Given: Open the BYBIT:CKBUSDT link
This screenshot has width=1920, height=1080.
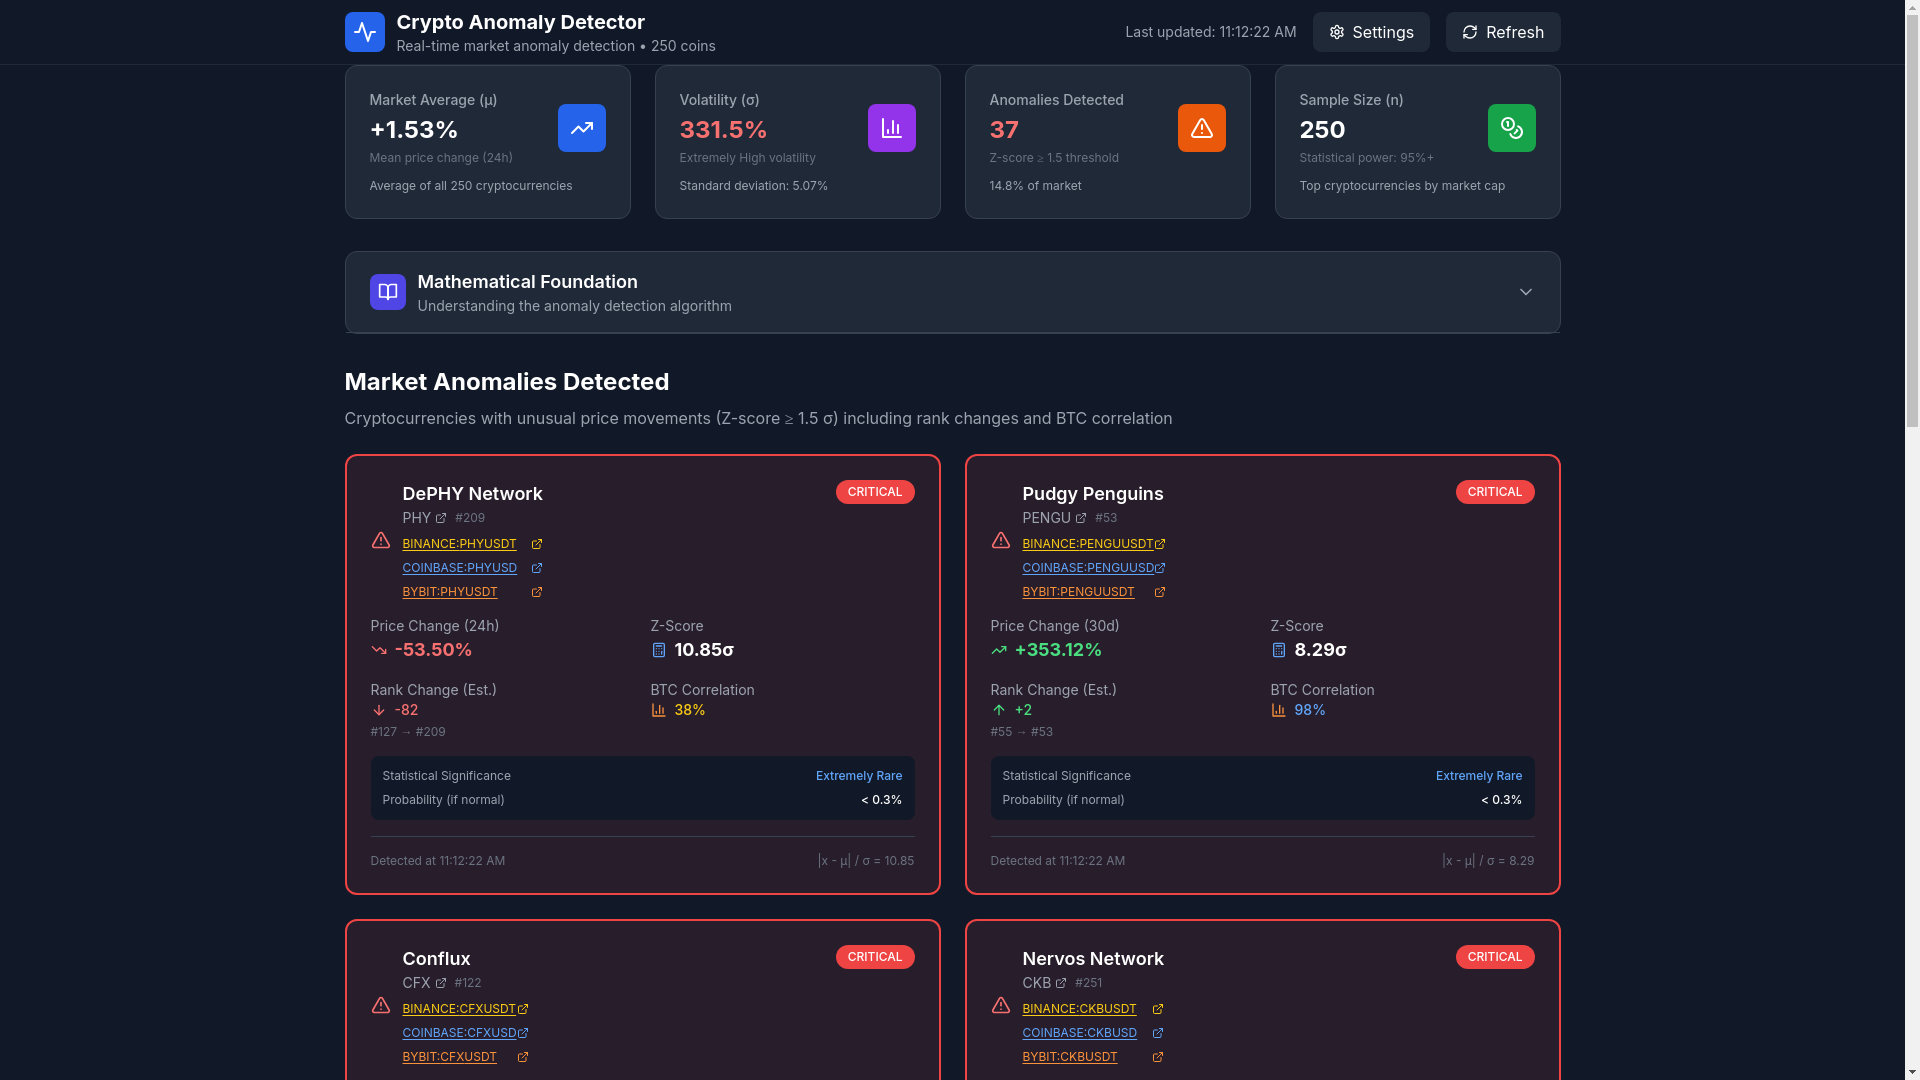Looking at the screenshot, I should point(1069,1057).
